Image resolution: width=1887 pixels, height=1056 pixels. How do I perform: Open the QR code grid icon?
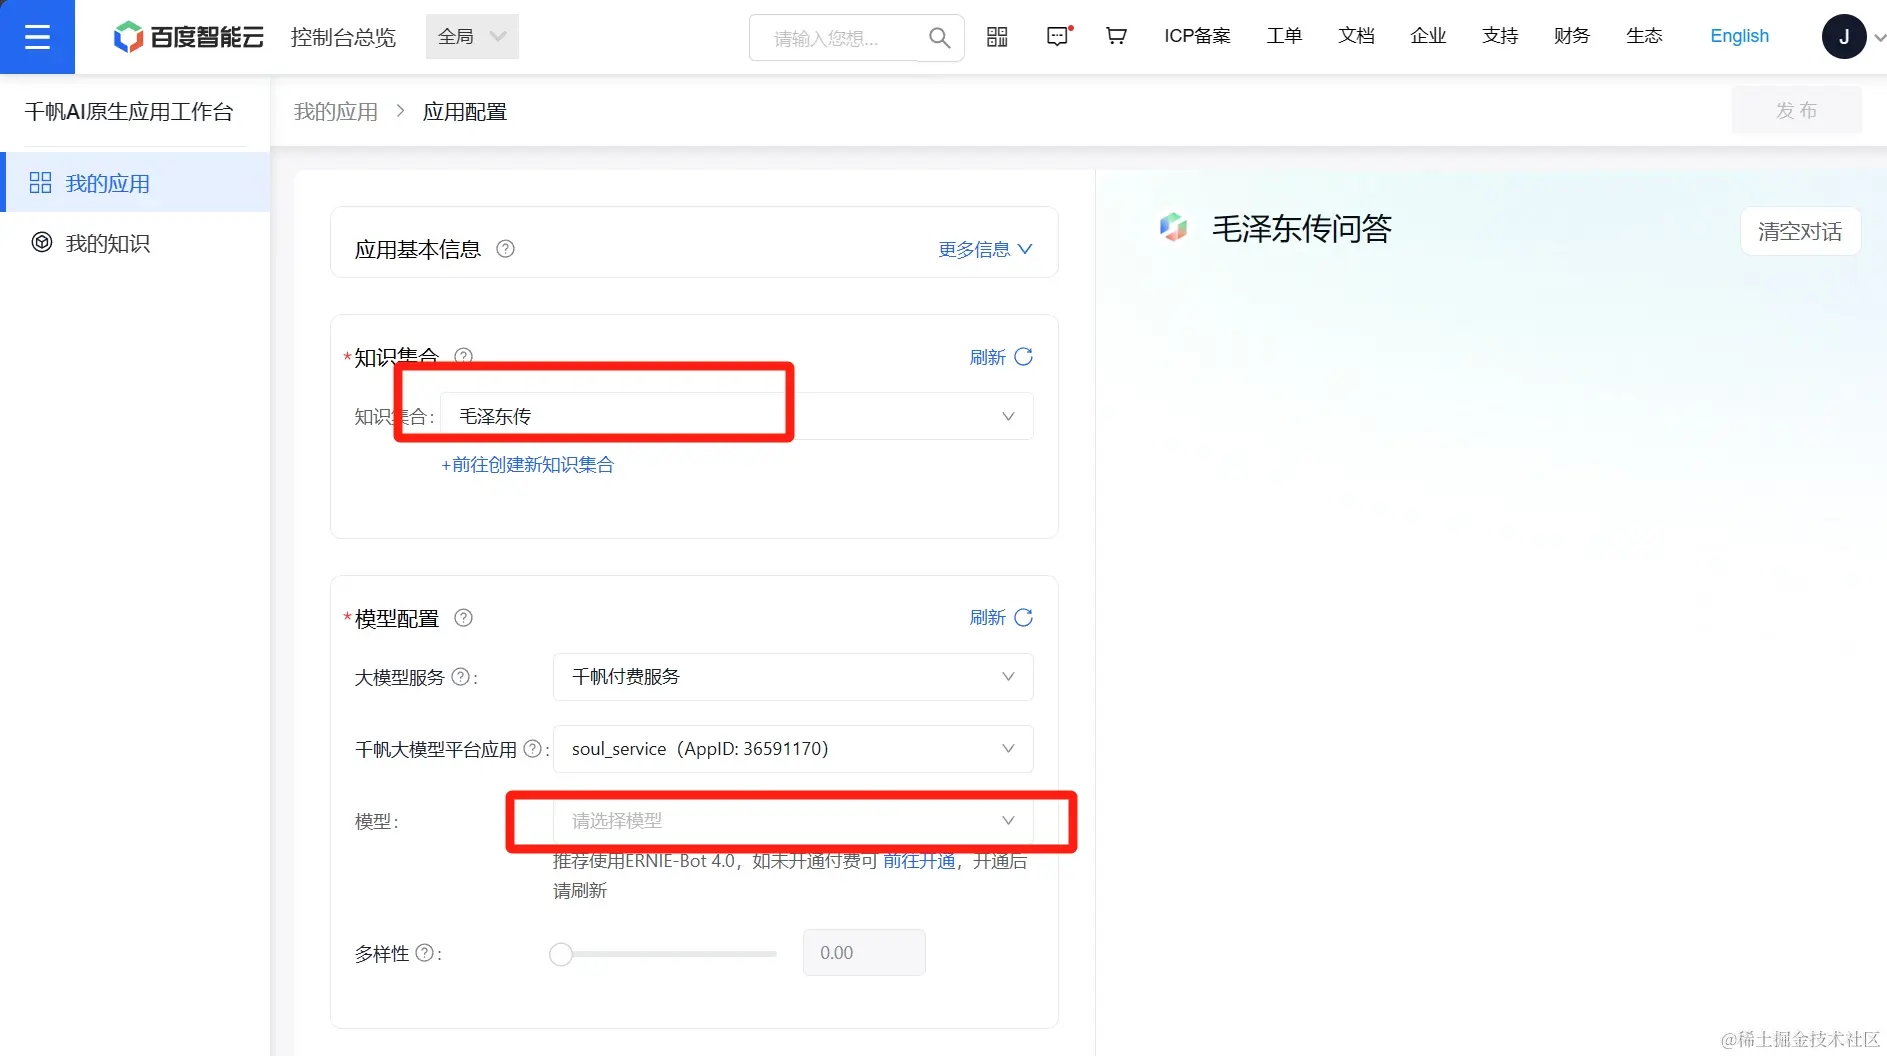click(x=997, y=37)
